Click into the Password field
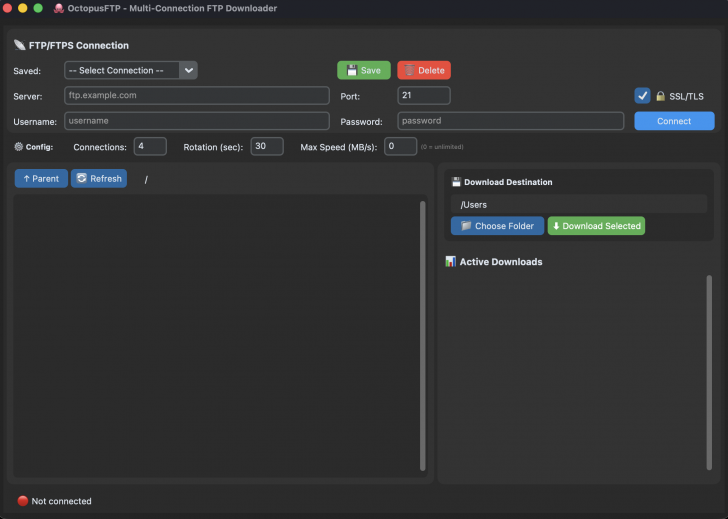The width and height of the screenshot is (728, 519). [x=511, y=121]
